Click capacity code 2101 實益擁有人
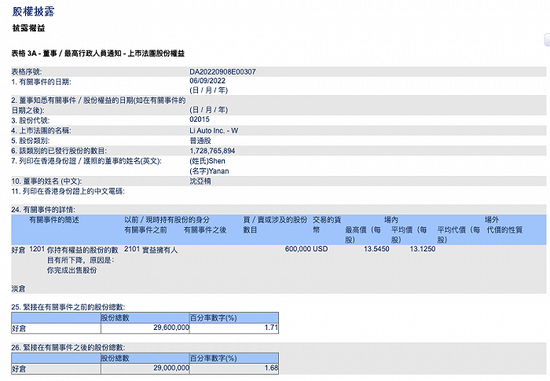Screen dimensions: 550x381 [151, 249]
